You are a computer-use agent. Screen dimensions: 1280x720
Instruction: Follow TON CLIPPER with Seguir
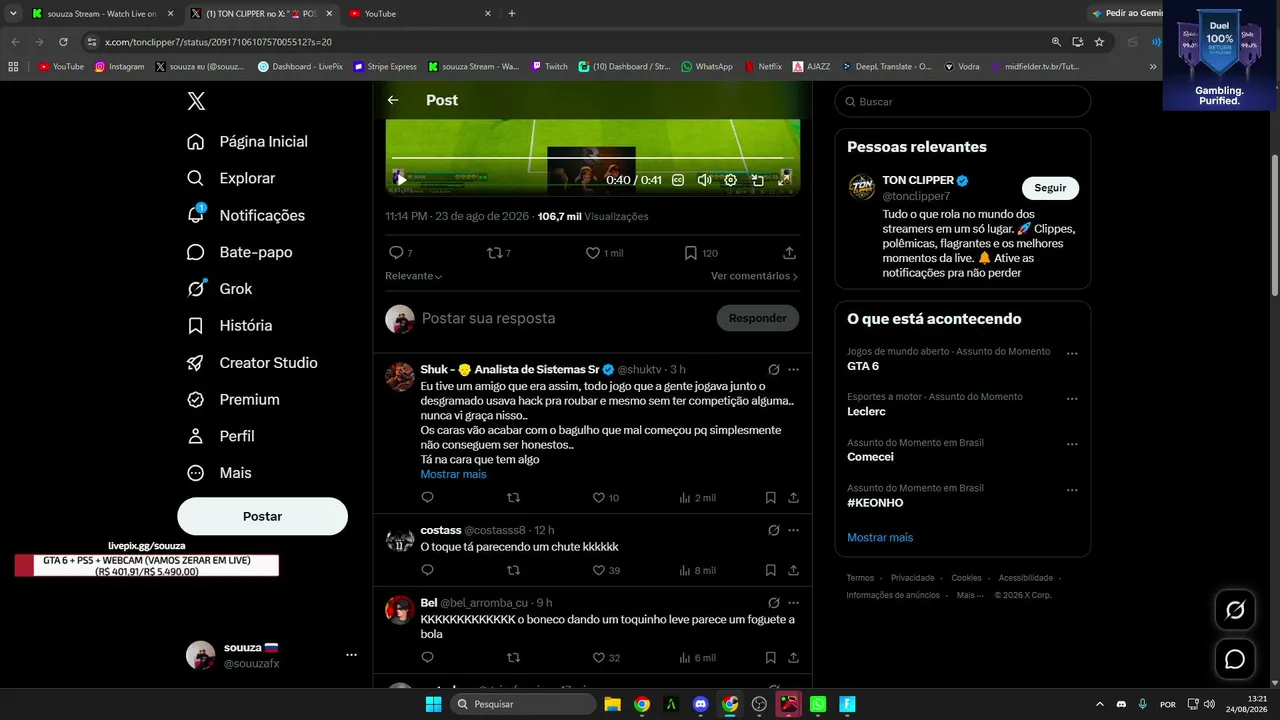point(1050,188)
